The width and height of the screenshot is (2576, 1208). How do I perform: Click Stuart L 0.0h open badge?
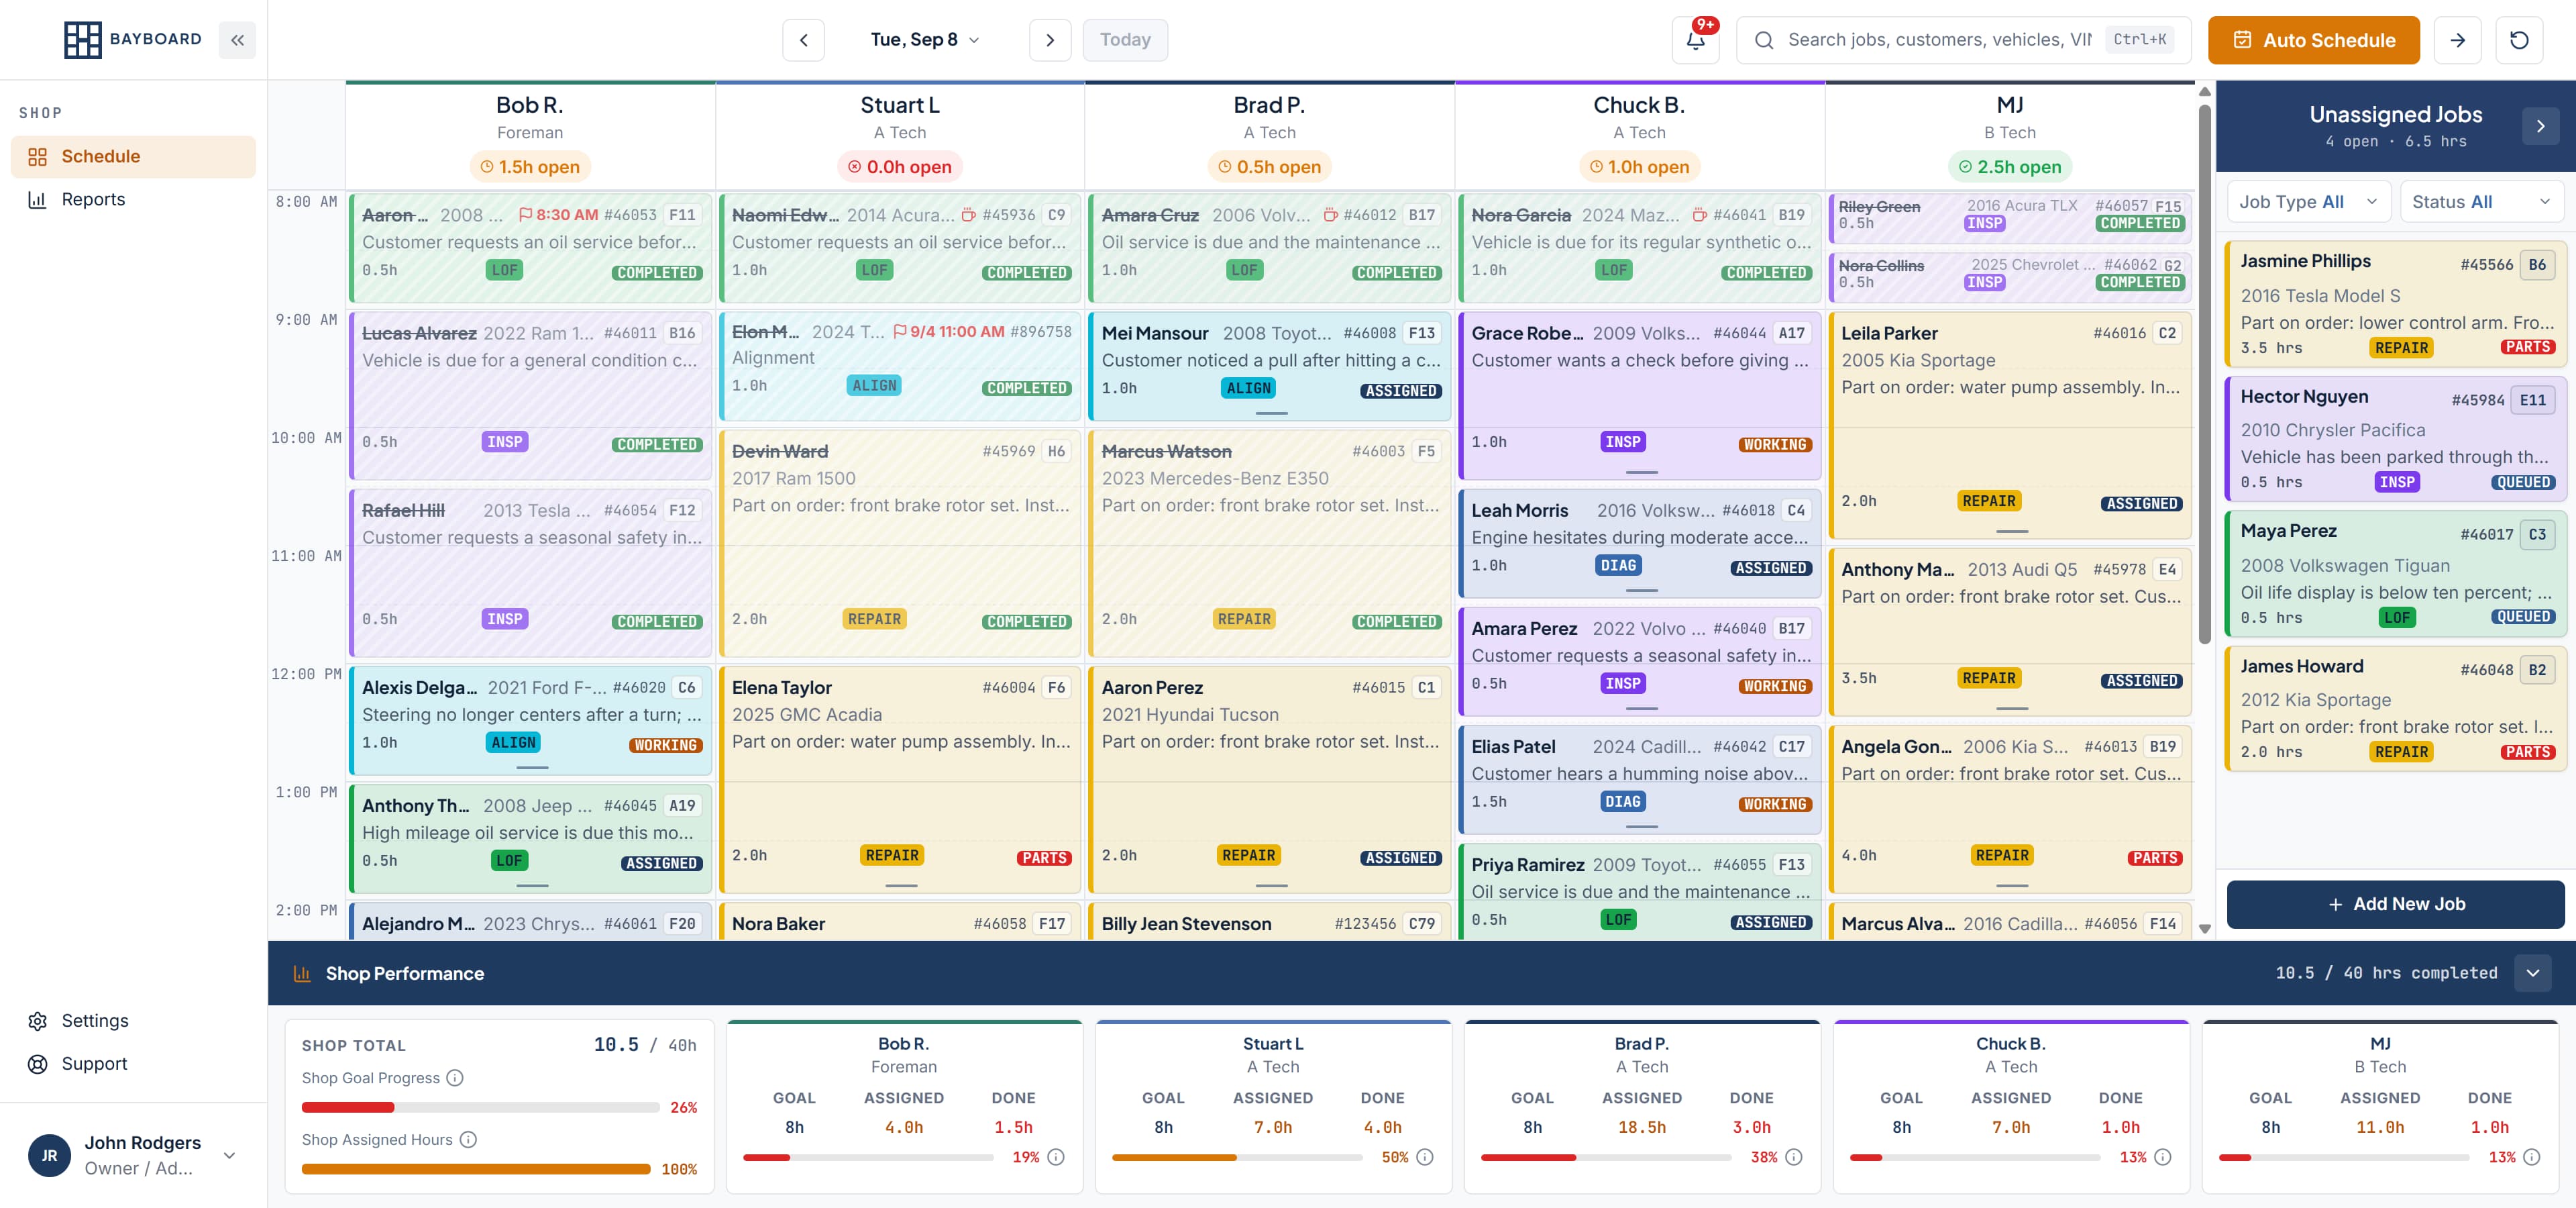900,167
